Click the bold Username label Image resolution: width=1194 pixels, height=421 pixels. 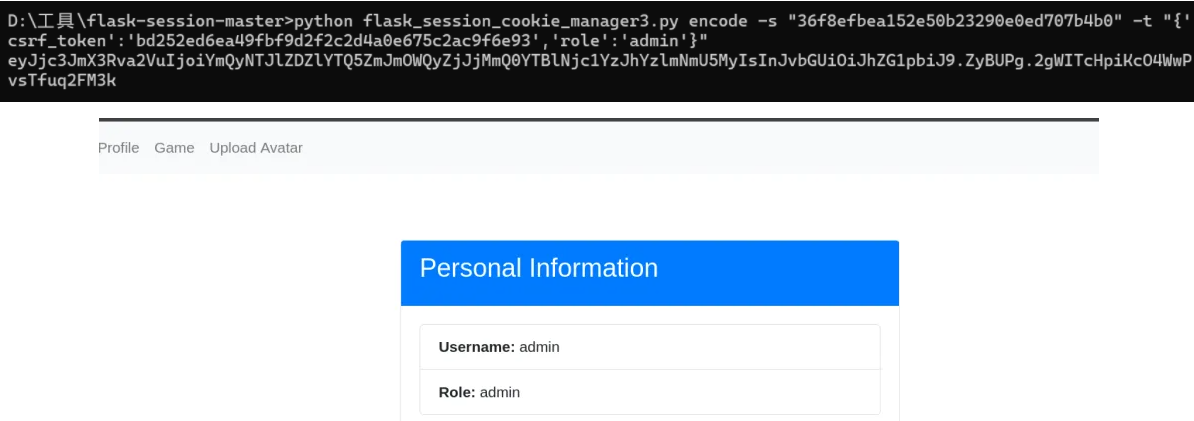point(476,347)
